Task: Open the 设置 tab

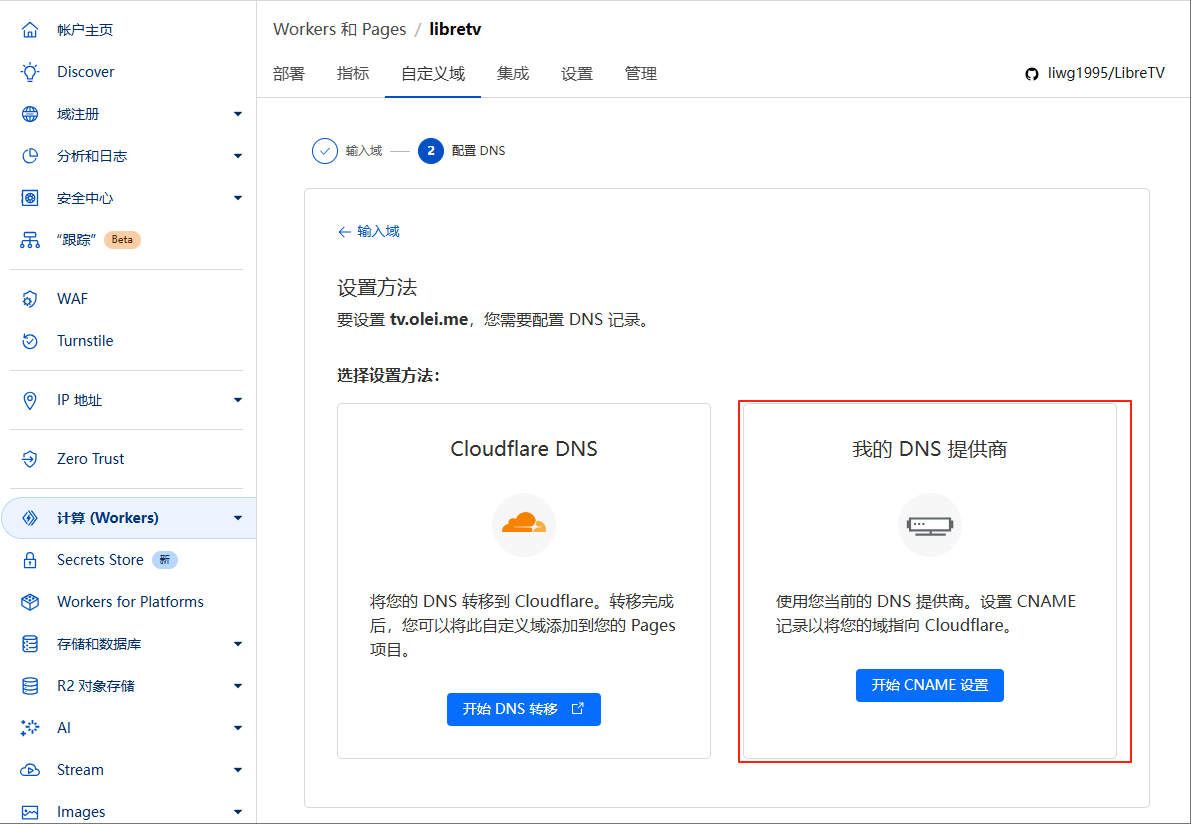Action: pos(577,74)
